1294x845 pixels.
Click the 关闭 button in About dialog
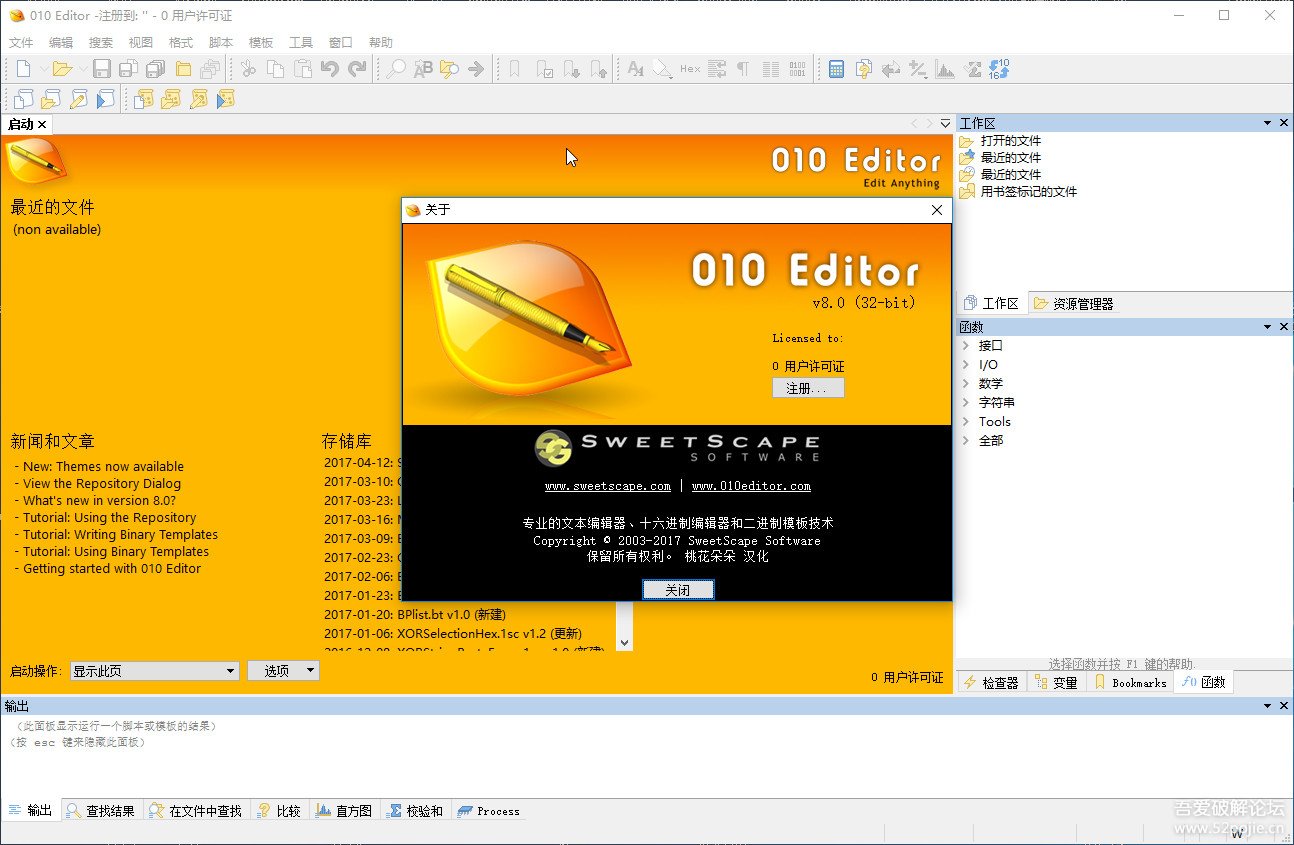coord(678,590)
